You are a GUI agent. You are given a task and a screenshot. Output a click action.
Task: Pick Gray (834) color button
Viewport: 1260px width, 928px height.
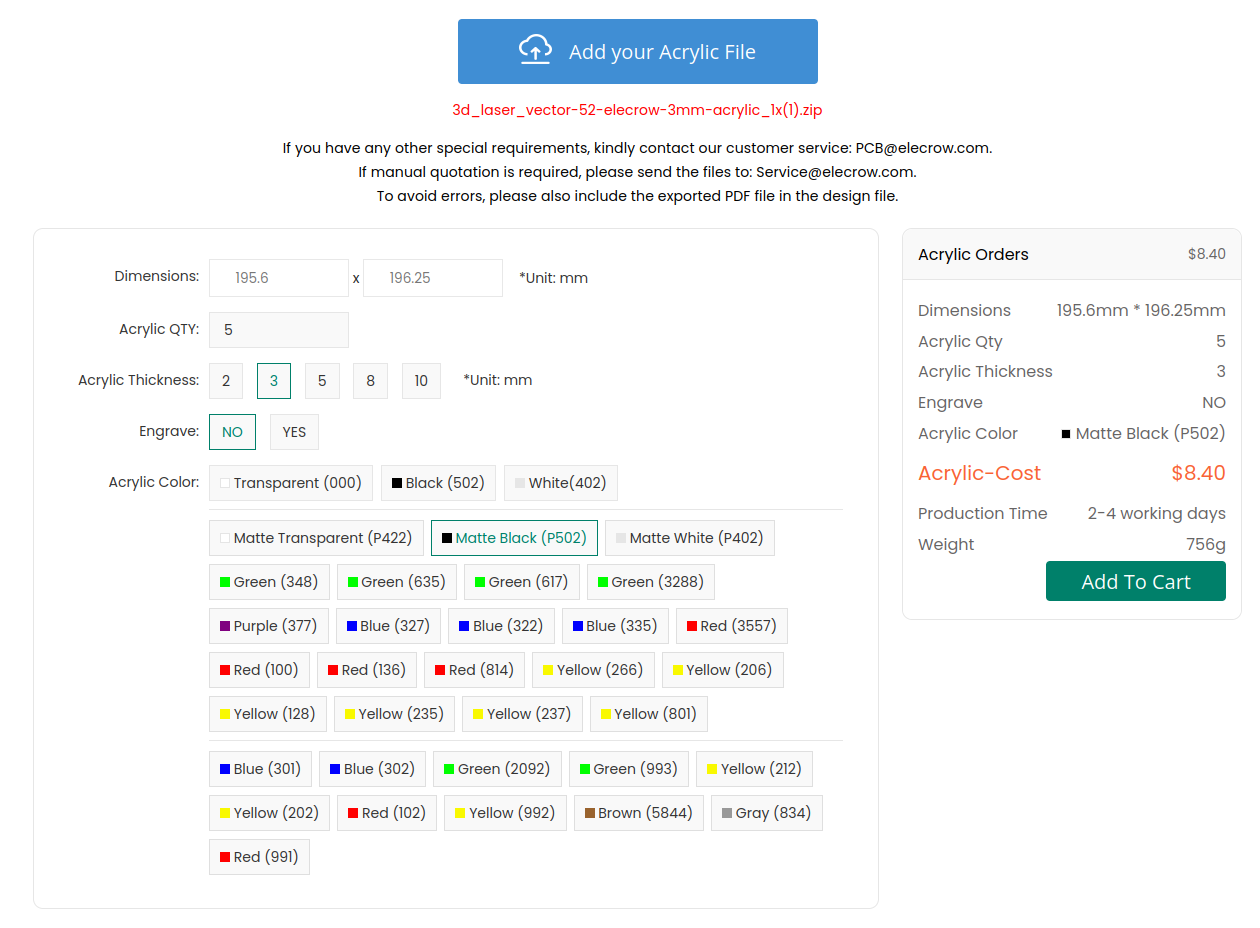(767, 813)
